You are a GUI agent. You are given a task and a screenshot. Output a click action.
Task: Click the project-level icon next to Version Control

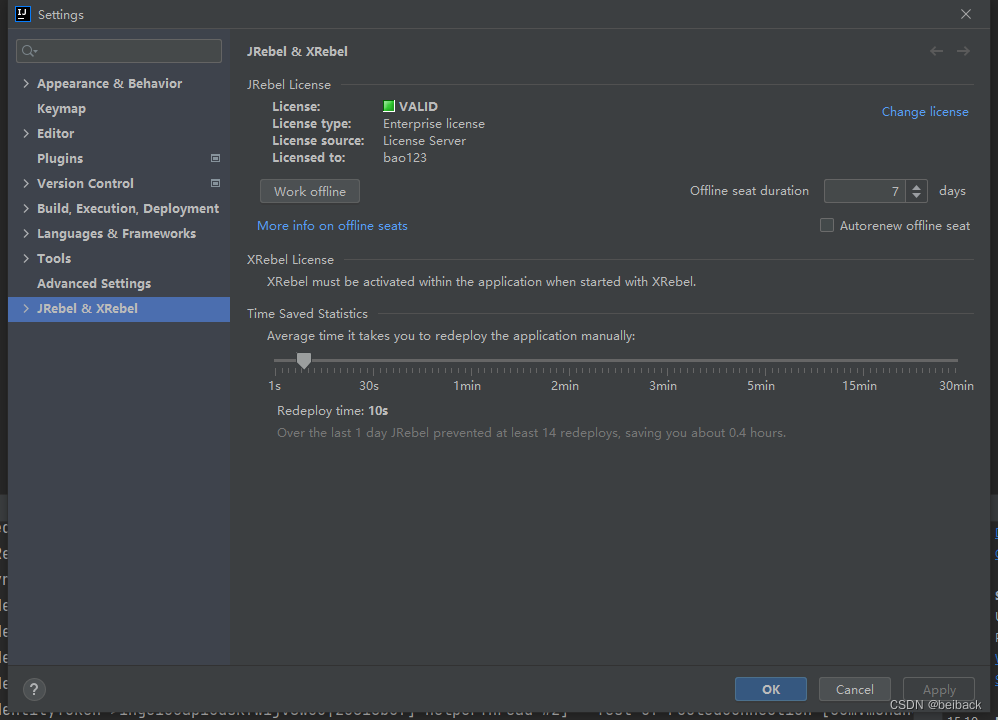215,183
